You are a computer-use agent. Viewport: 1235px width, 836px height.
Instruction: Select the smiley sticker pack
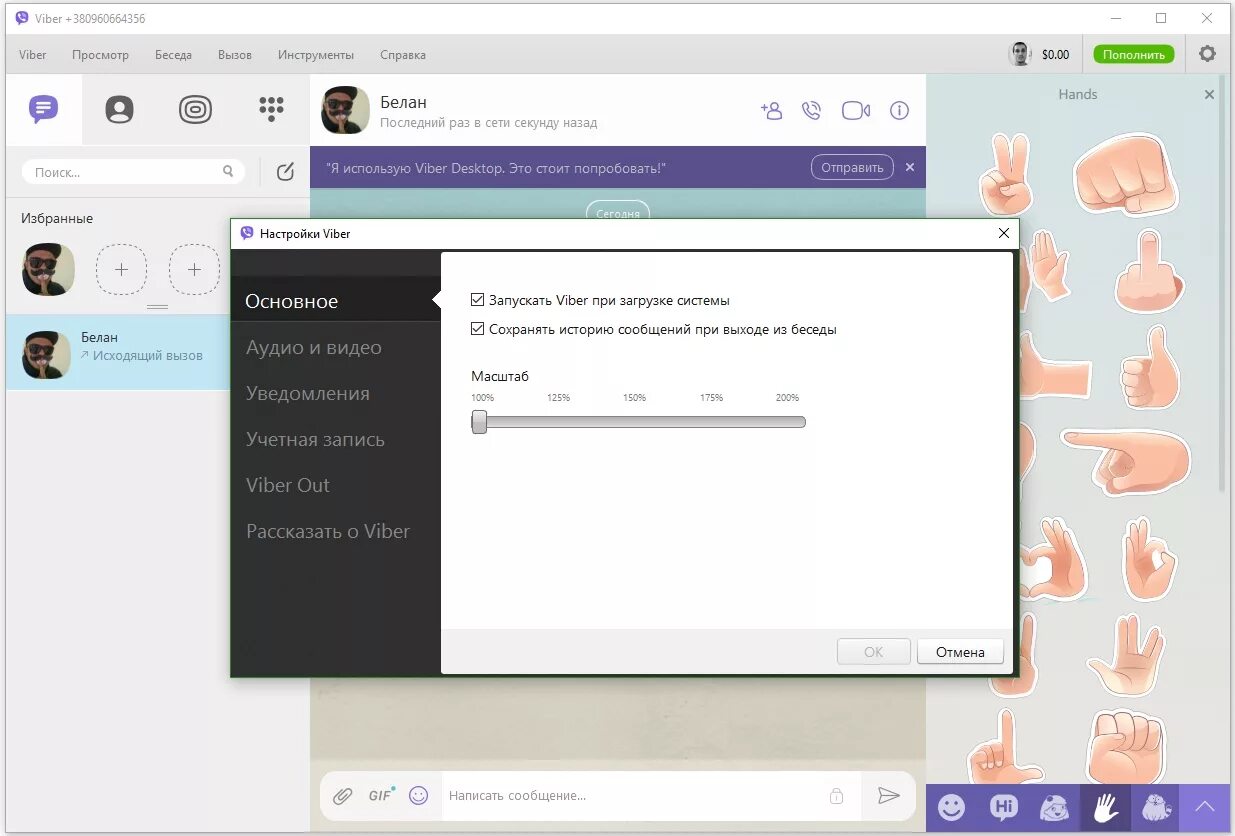coord(951,808)
